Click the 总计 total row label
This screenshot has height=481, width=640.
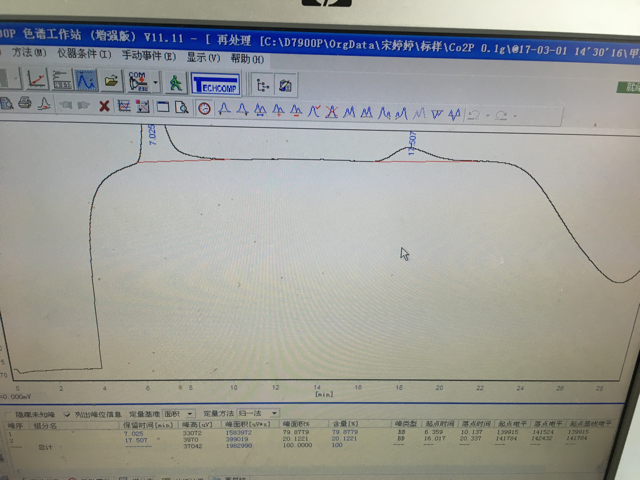click(x=45, y=448)
